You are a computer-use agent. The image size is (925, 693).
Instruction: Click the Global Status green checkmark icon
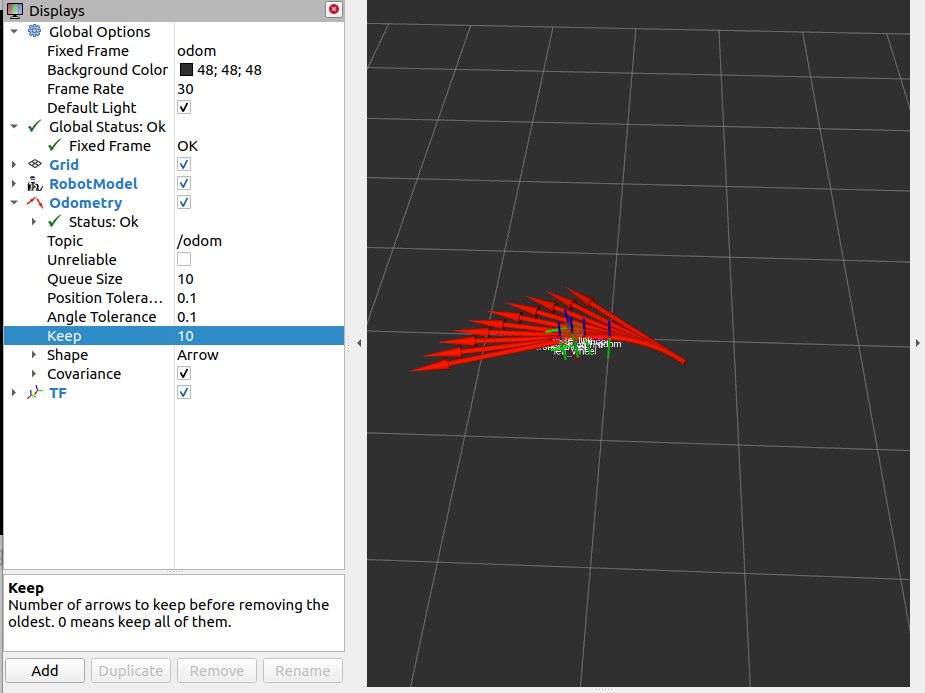click(35, 126)
